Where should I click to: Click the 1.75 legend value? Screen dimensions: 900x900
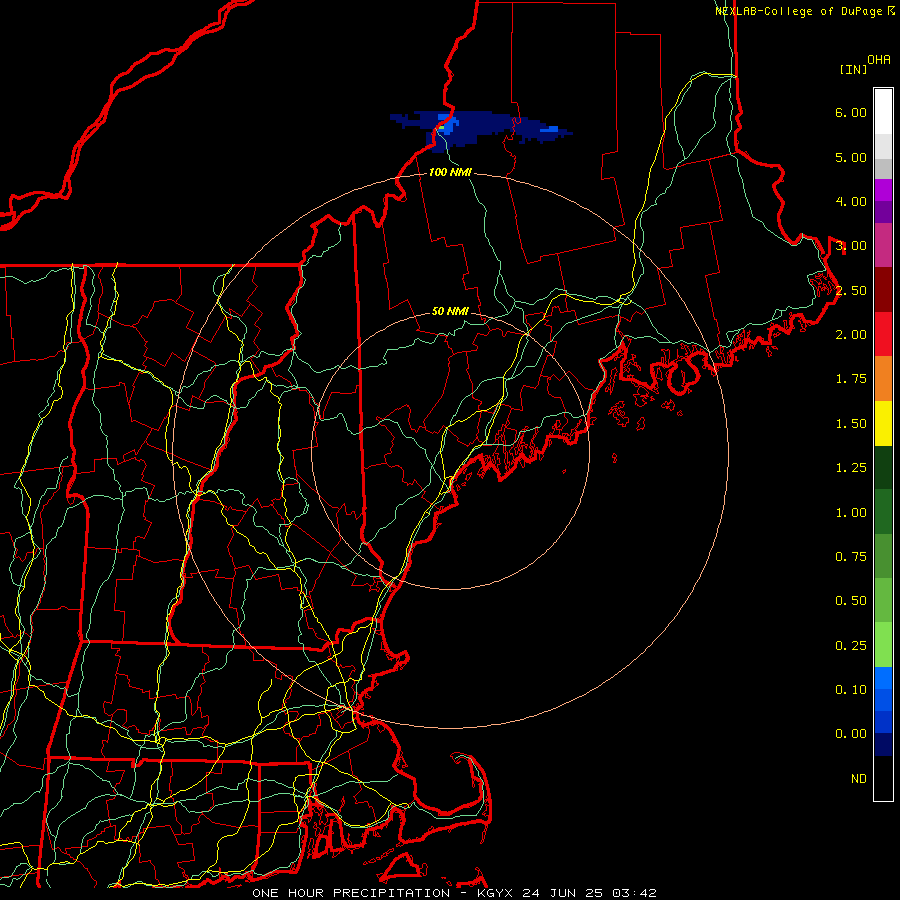(x=851, y=379)
